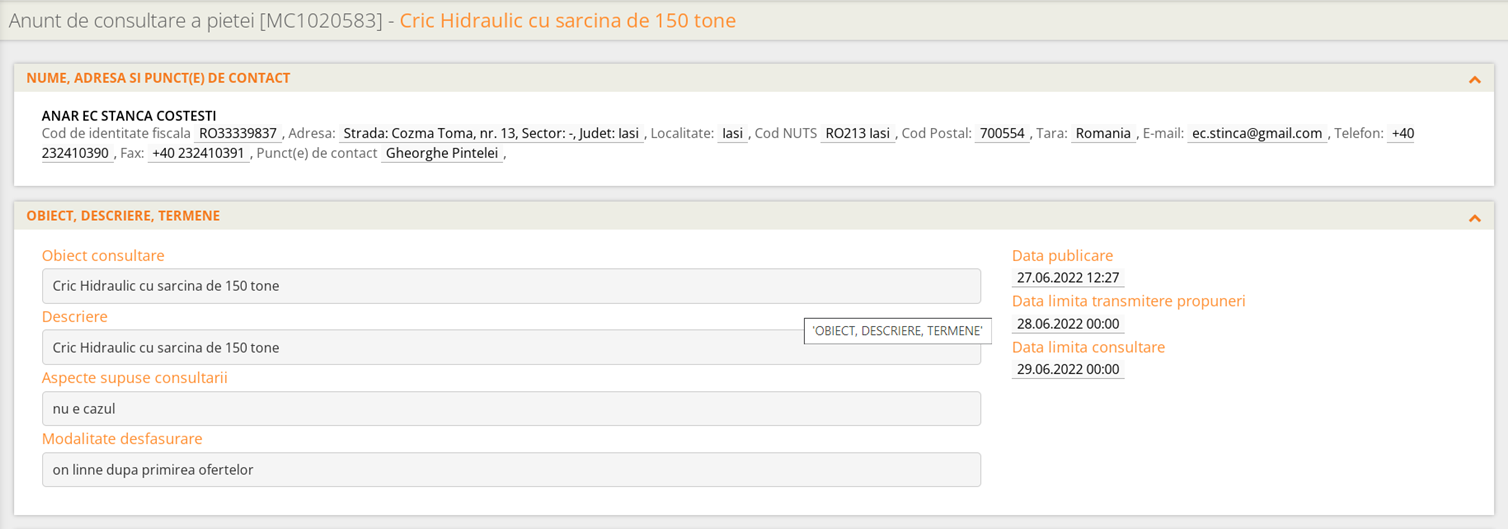Click the Obiect consultare text field
This screenshot has height=529, width=1508.
511,286
